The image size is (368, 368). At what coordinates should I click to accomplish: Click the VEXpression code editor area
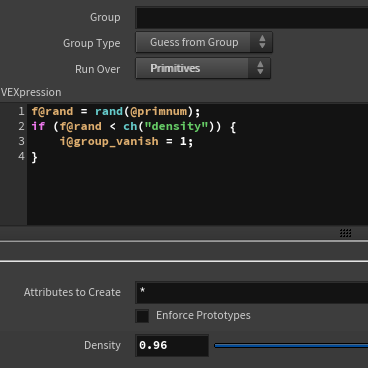pos(197,164)
